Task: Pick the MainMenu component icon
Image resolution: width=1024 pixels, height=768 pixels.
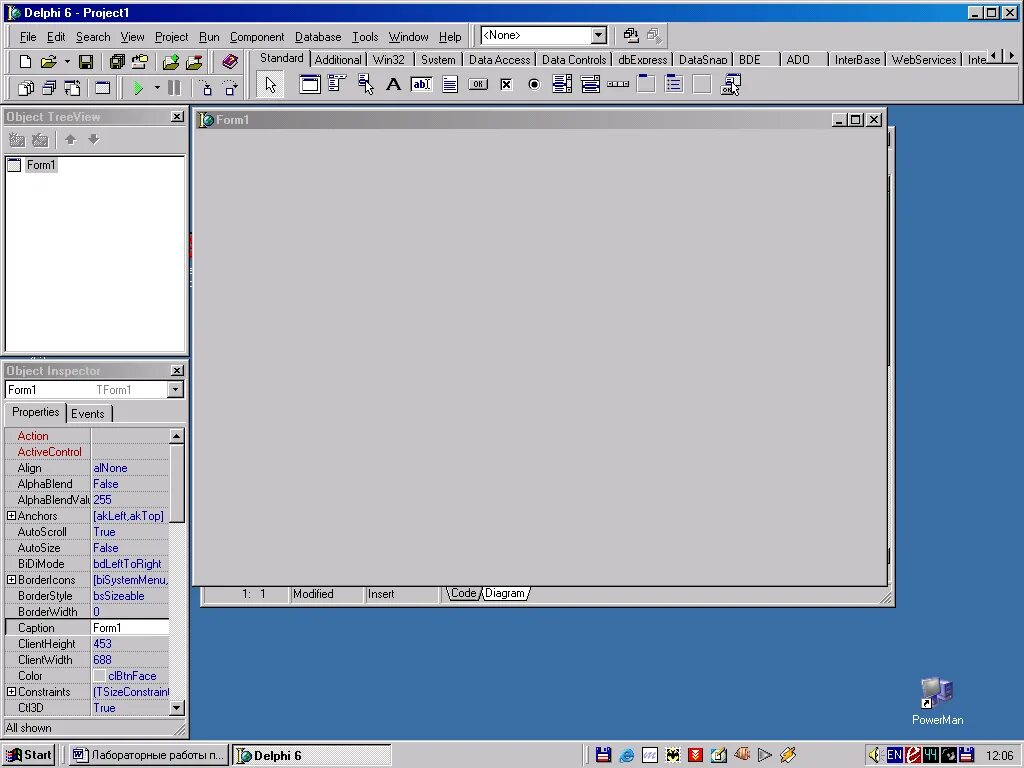Action: [337, 84]
